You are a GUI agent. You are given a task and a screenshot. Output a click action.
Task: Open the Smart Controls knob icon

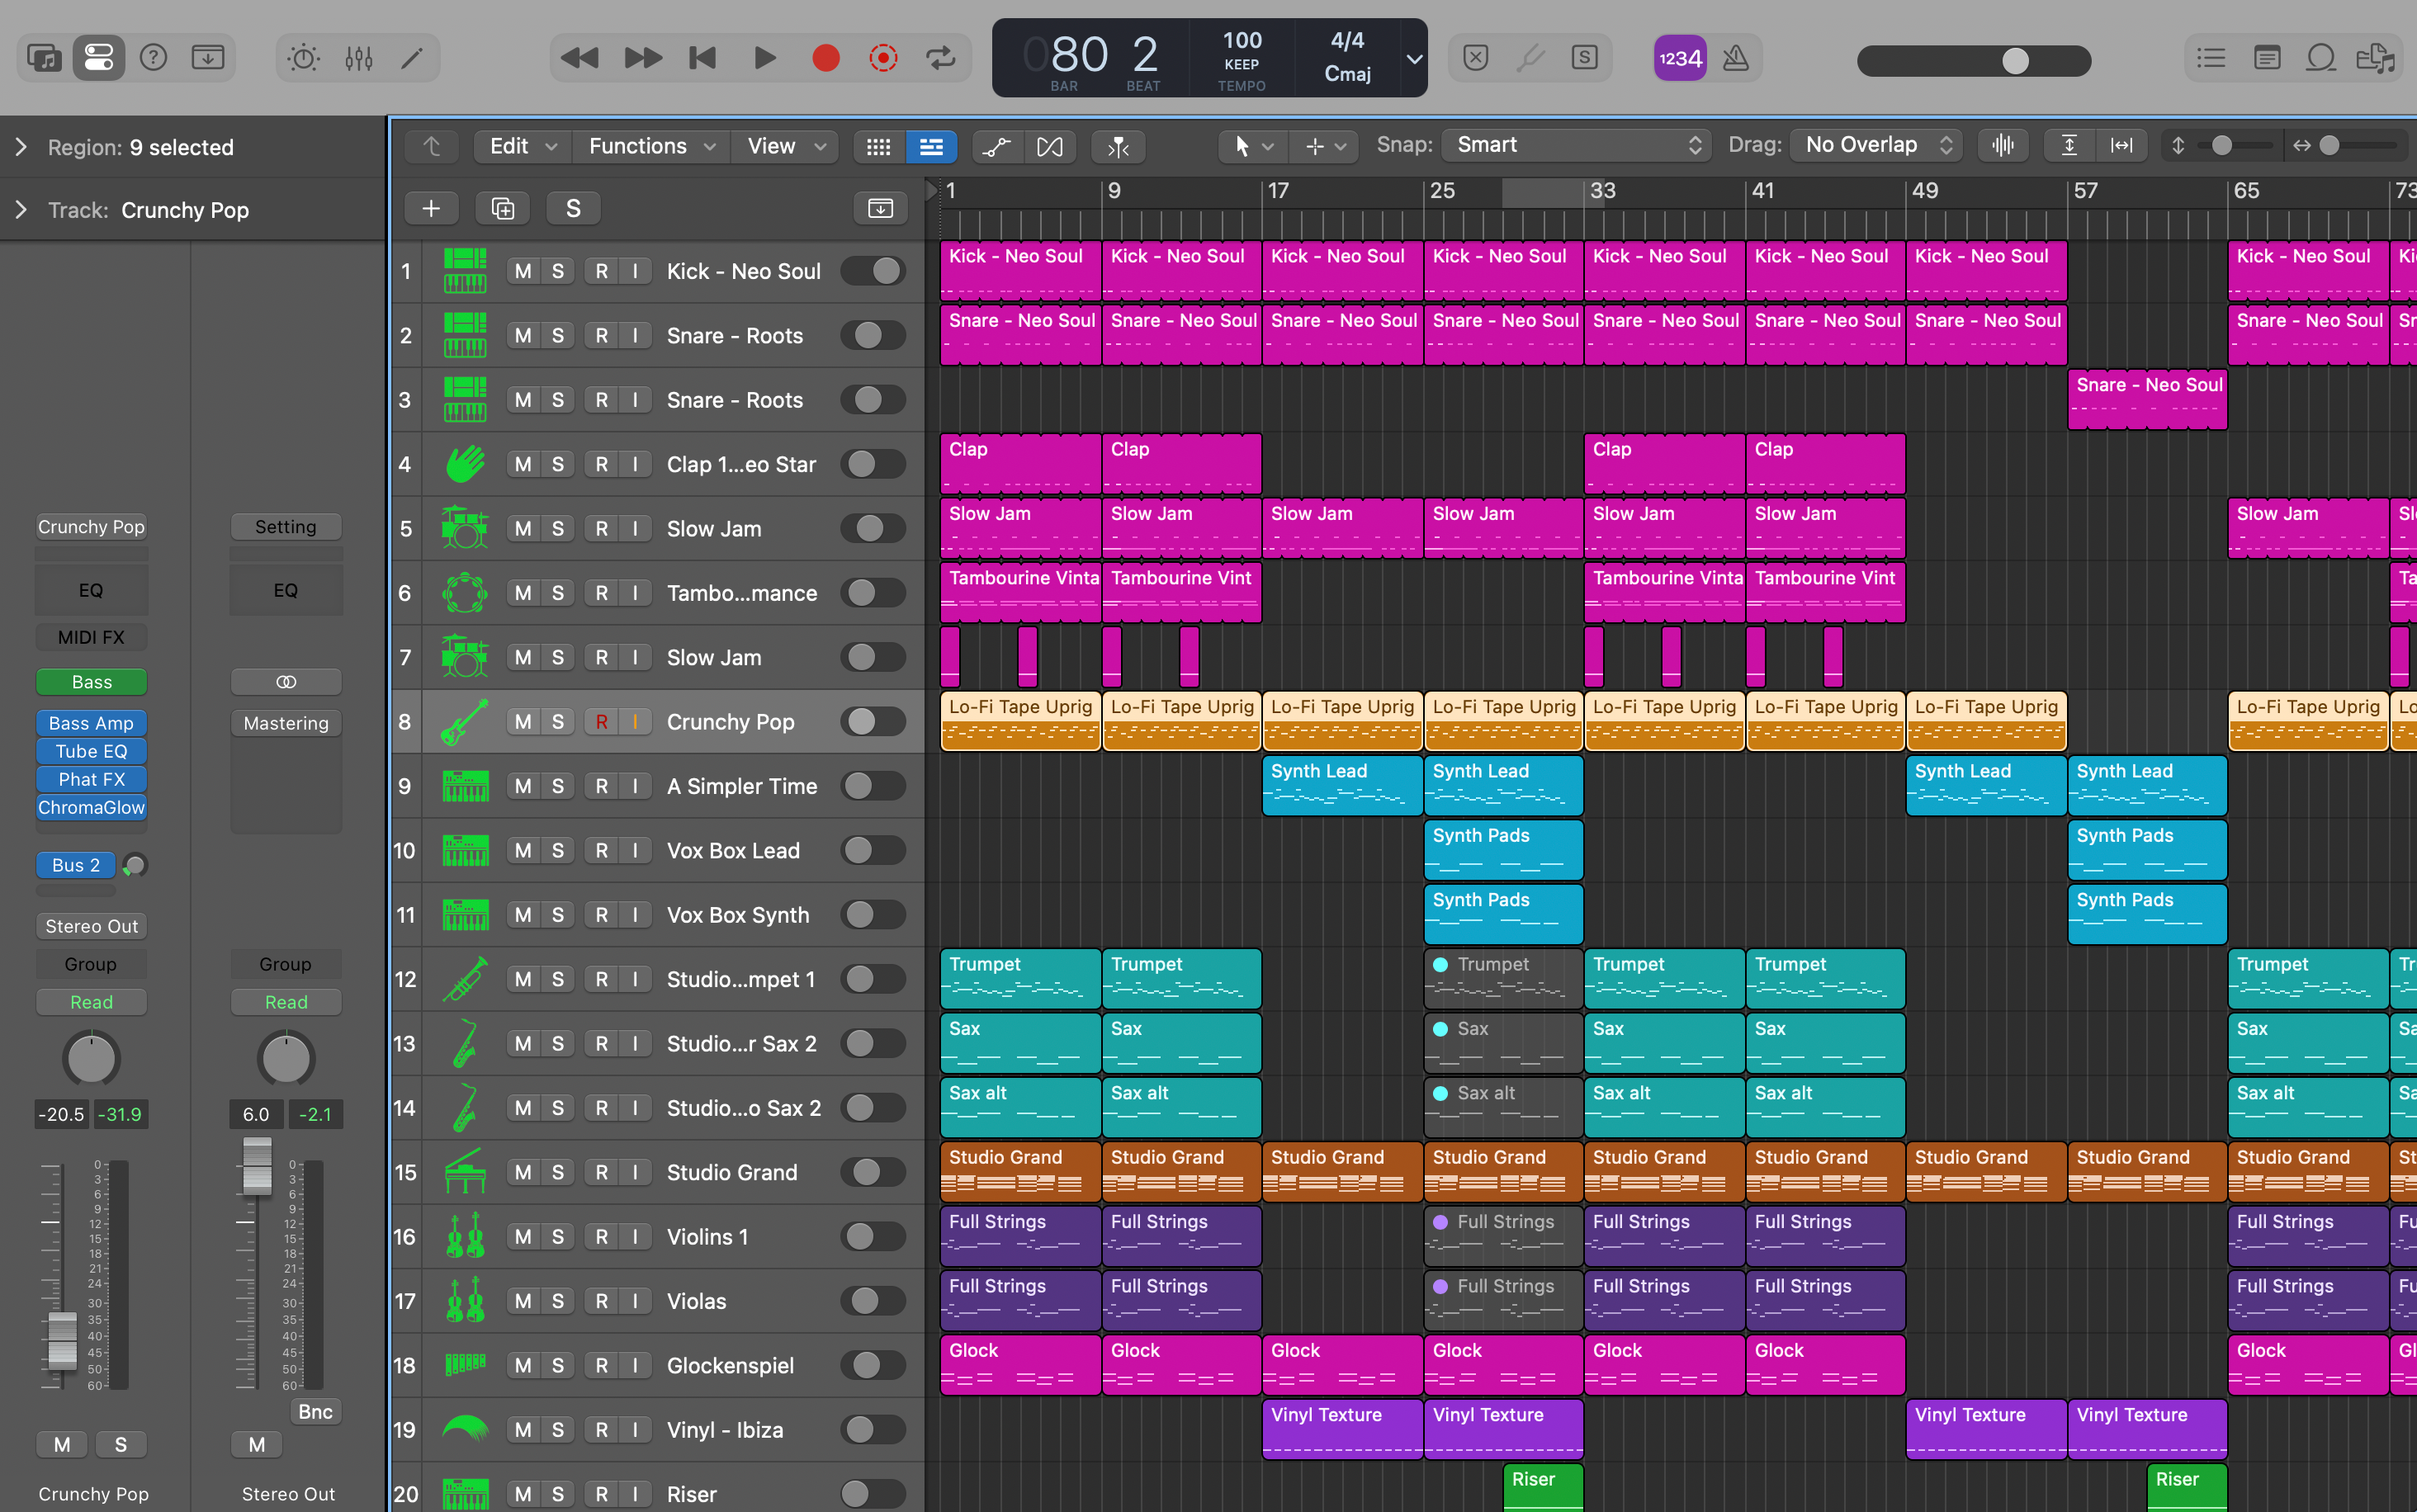point(303,58)
